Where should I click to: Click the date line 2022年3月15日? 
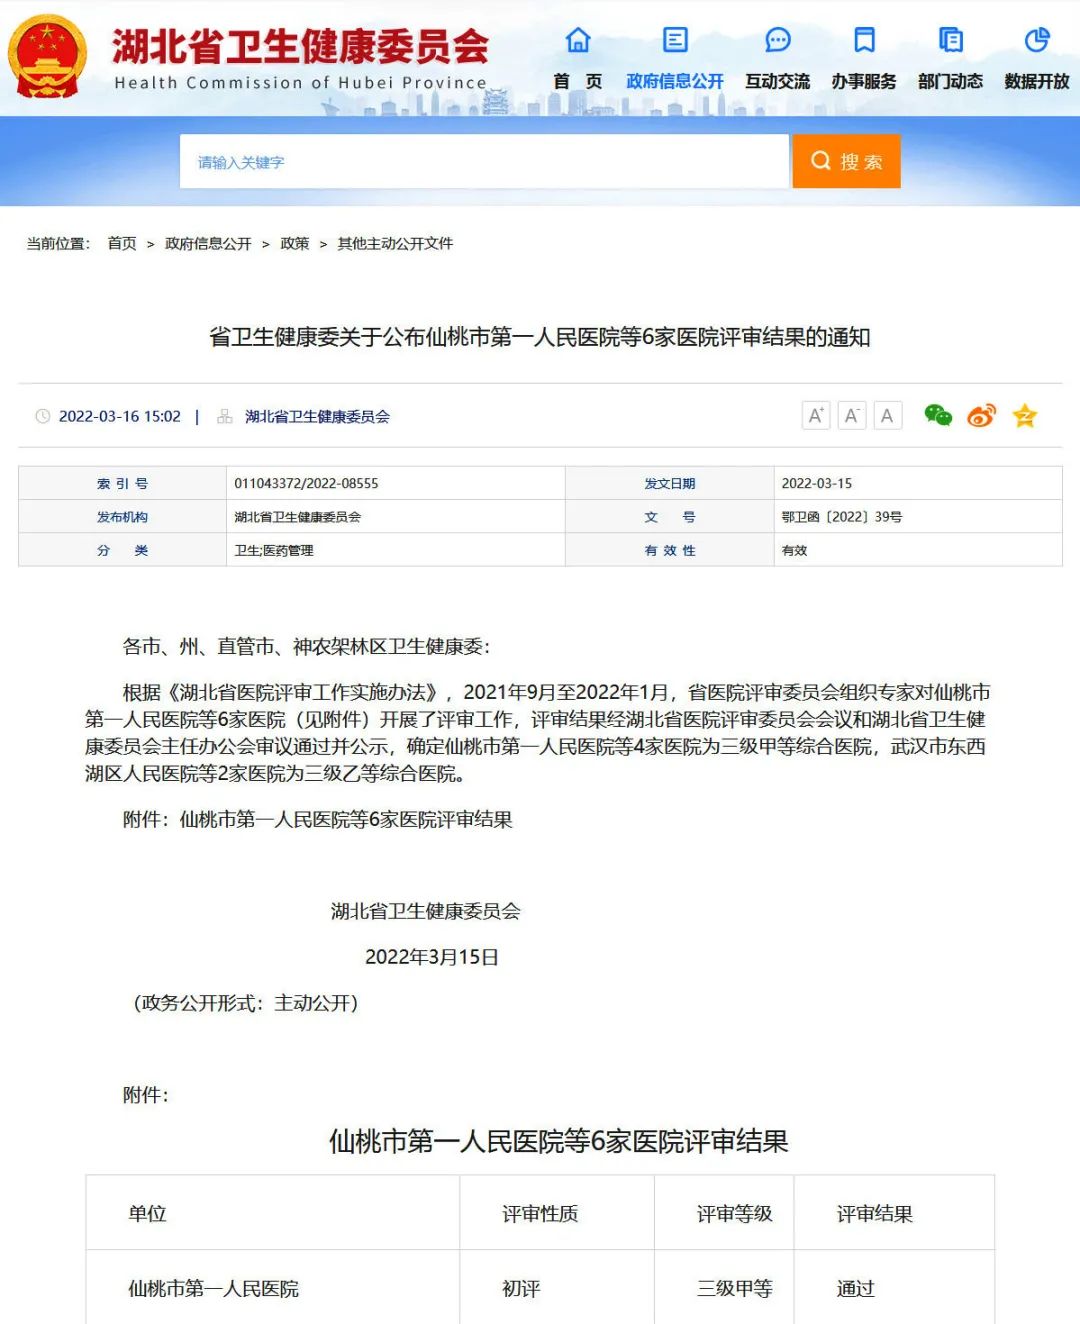tap(432, 957)
